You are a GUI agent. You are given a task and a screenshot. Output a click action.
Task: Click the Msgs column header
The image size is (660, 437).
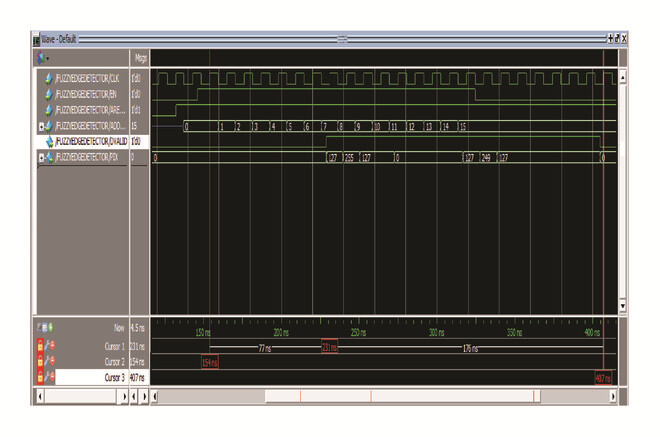click(141, 58)
